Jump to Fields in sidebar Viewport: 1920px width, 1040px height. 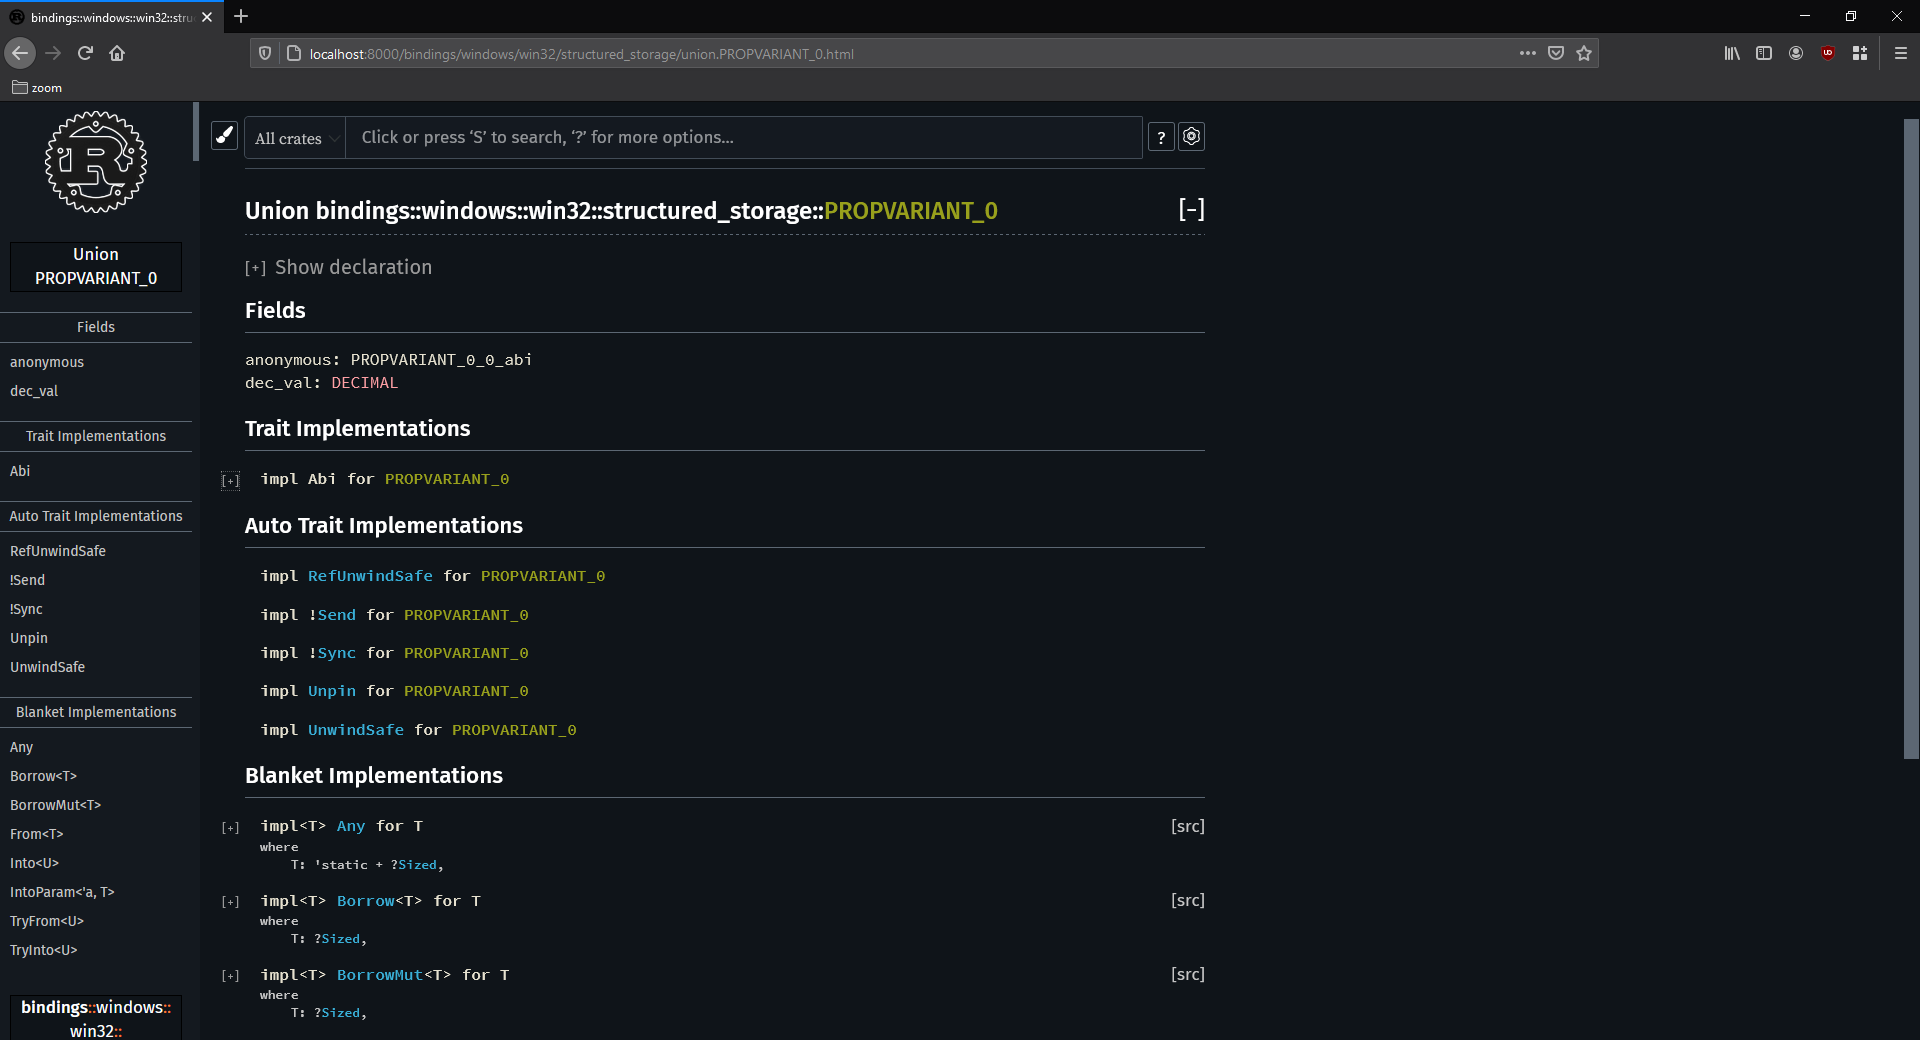[96, 327]
